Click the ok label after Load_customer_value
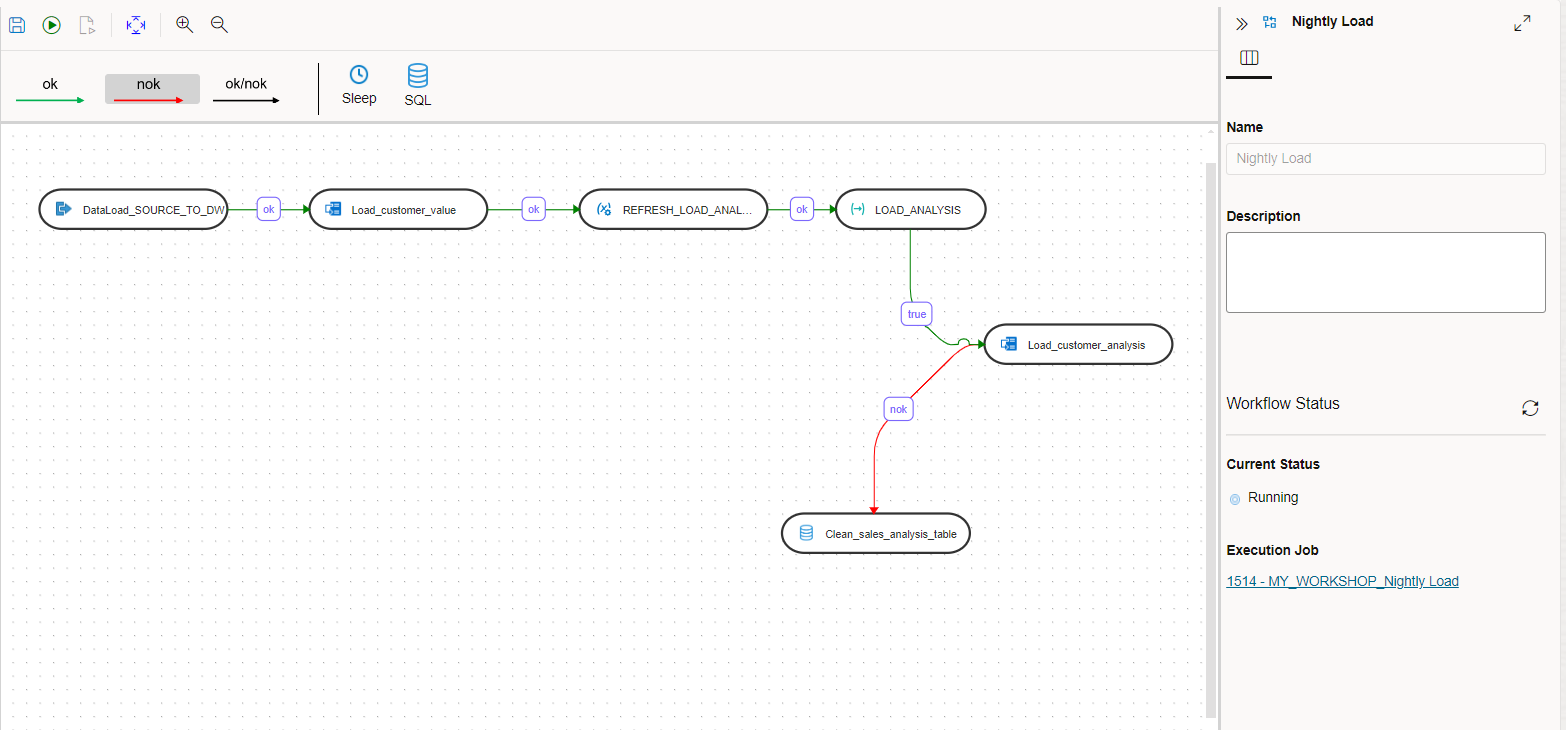This screenshot has height=730, width=1566. [534, 209]
